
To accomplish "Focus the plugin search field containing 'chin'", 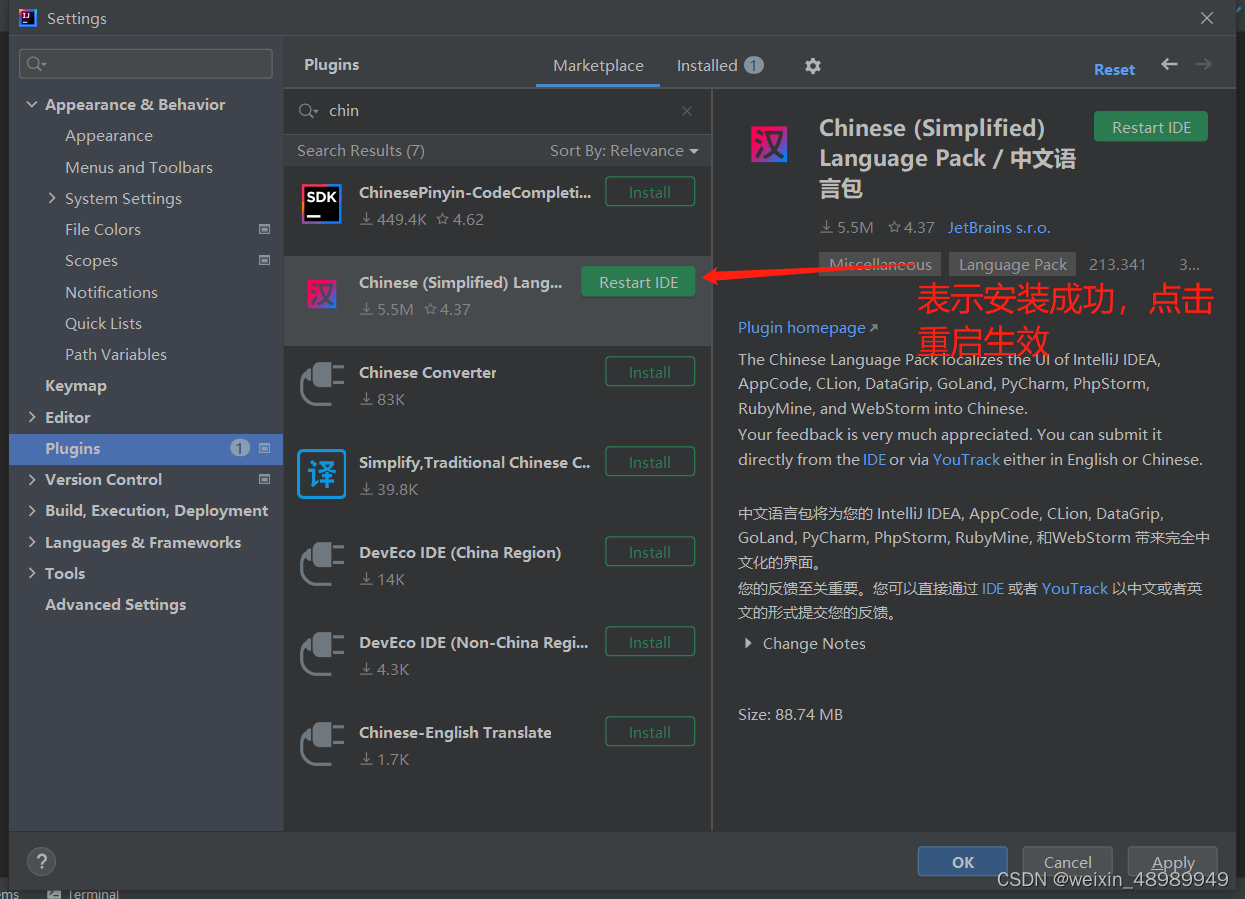I will pyautogui.click(x=500, y=111).
